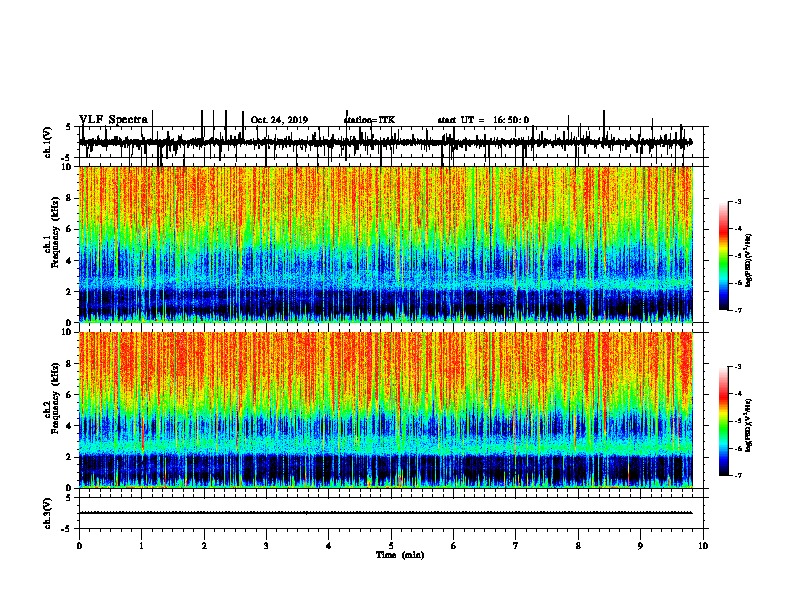Click time axis tick label "5"
Viewport: 792px width, 612px height.
click(x=391, y=546)
